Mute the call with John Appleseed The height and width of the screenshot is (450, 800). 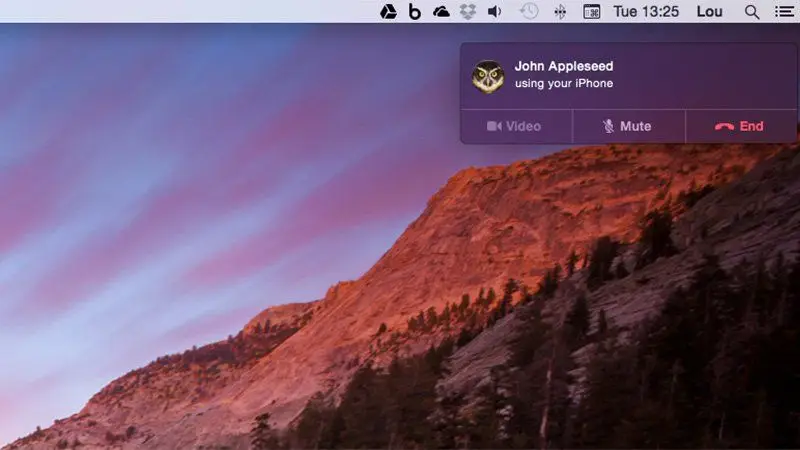[x=628, y=126]
